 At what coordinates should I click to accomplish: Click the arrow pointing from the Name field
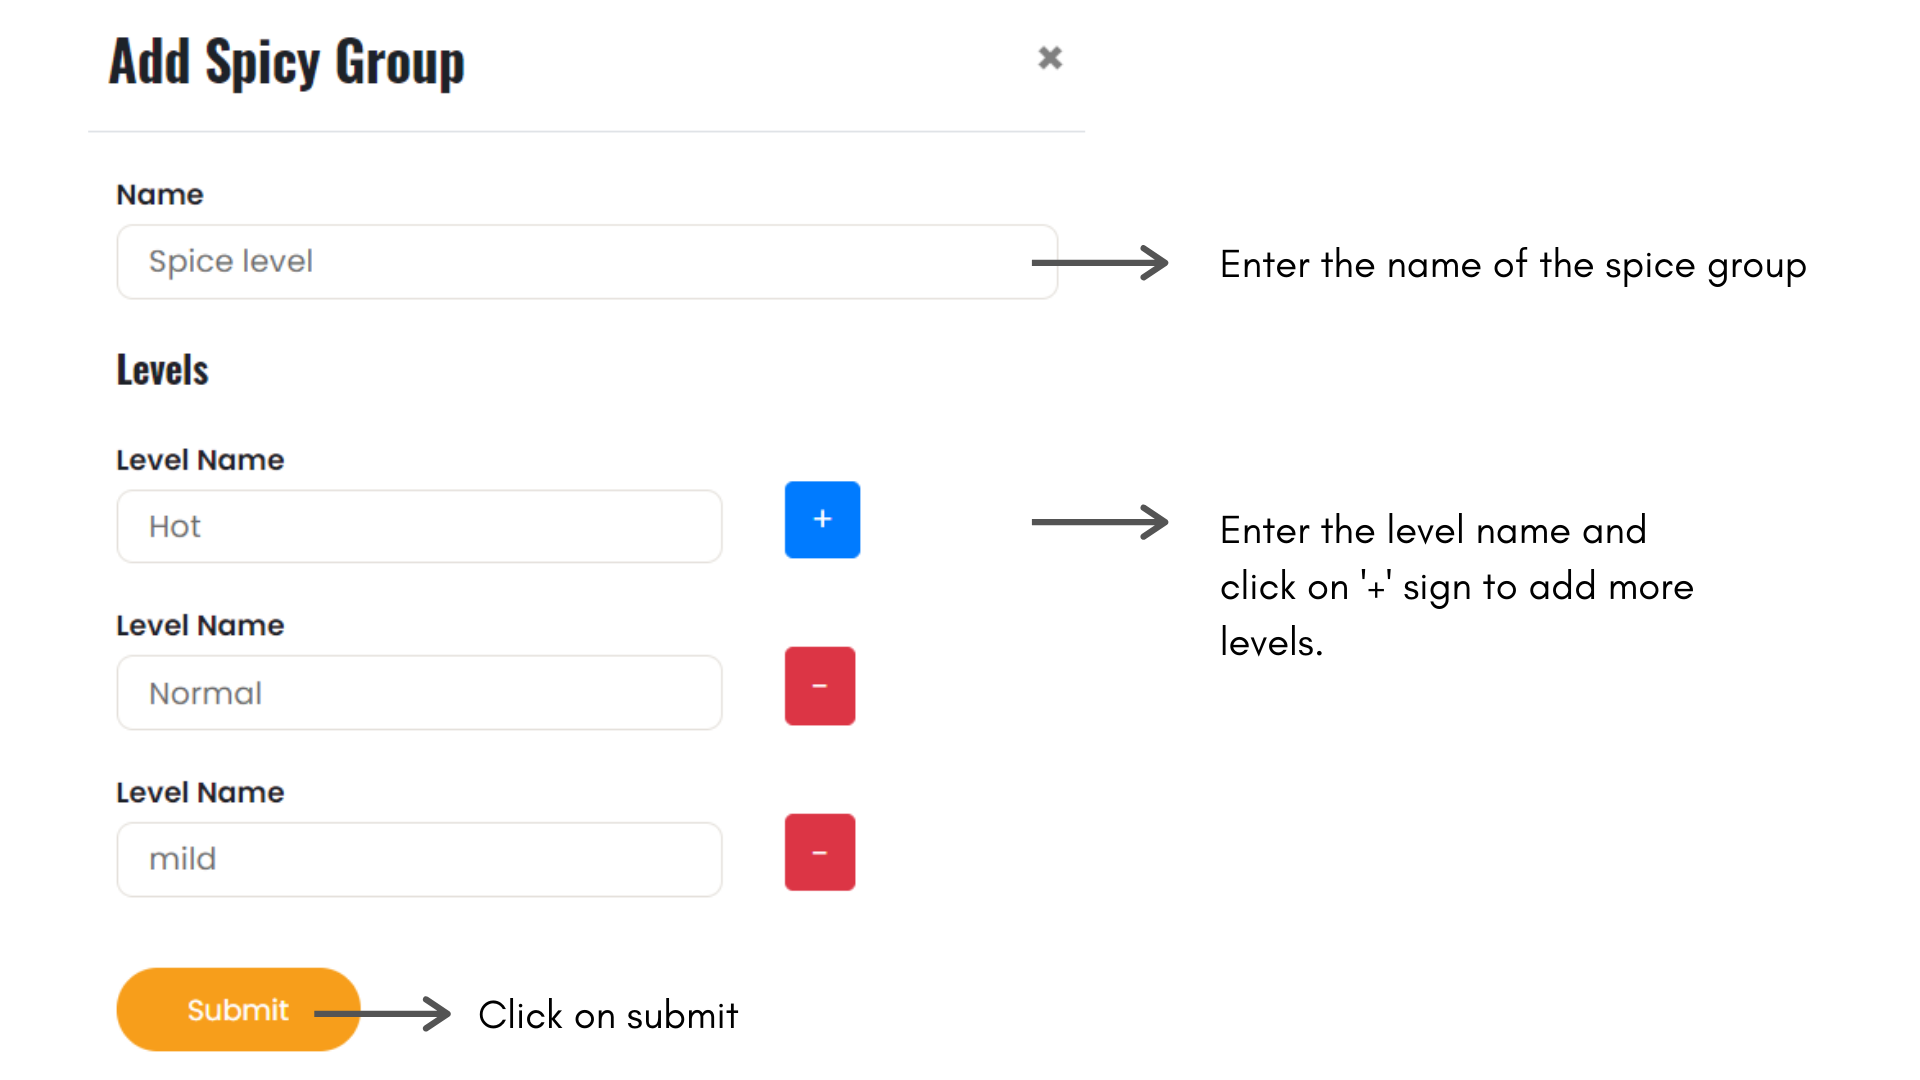(x=1100, y=263)
